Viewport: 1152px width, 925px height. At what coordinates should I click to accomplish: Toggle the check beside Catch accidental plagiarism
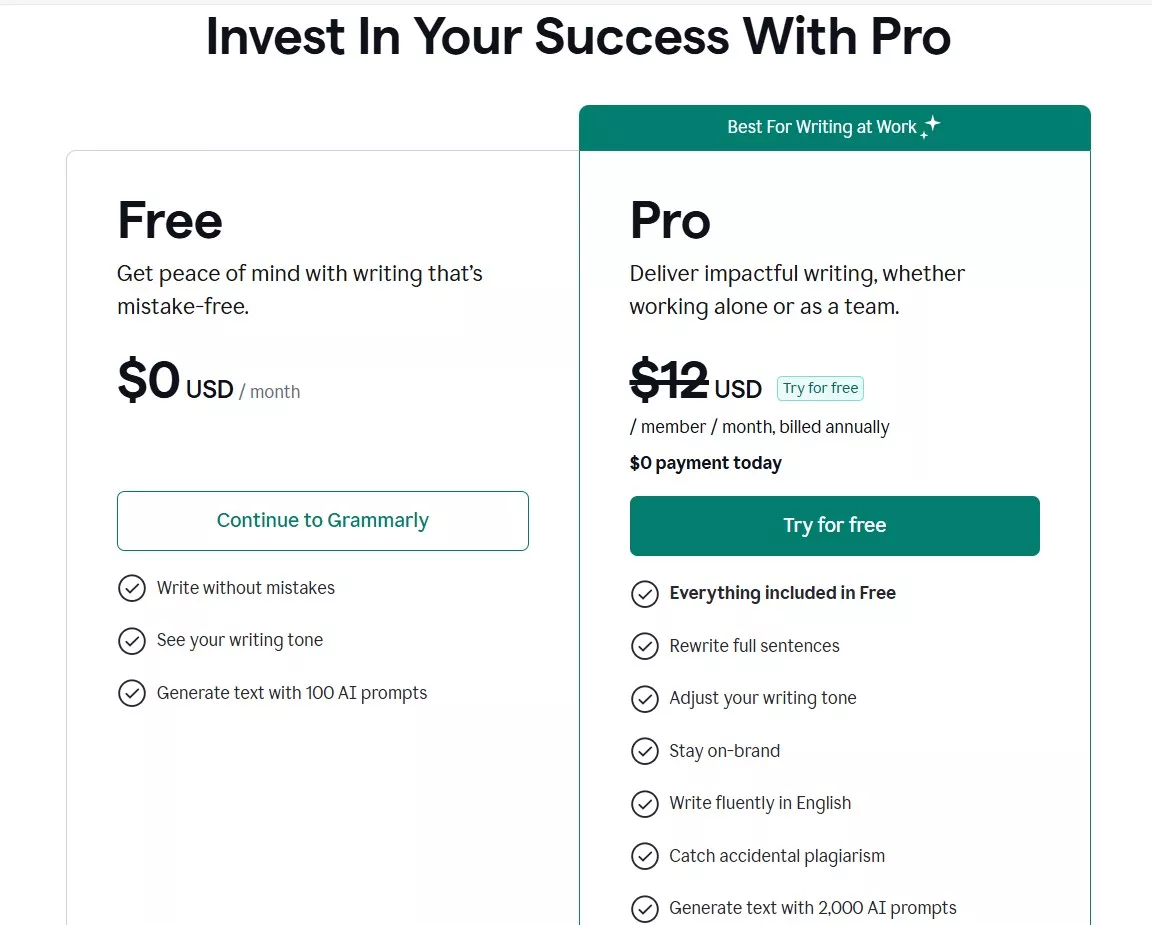645,856
